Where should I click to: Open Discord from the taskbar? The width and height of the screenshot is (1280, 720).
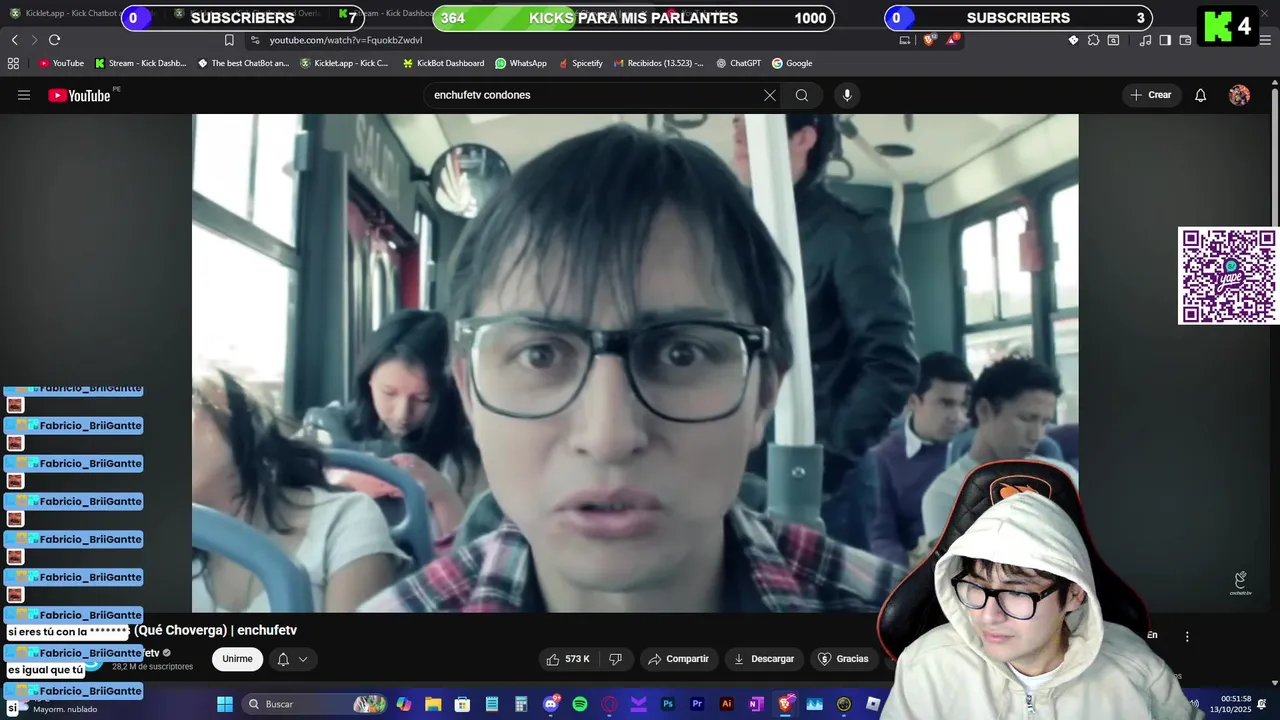pos(551,704)
